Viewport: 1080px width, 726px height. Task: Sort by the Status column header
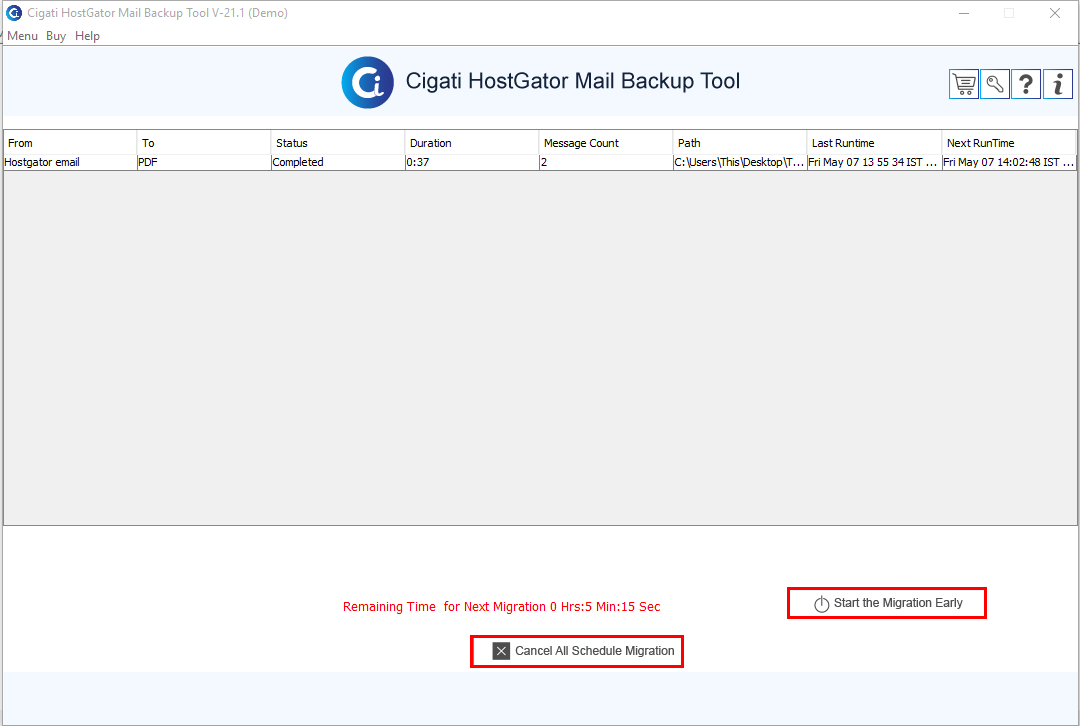338,143
